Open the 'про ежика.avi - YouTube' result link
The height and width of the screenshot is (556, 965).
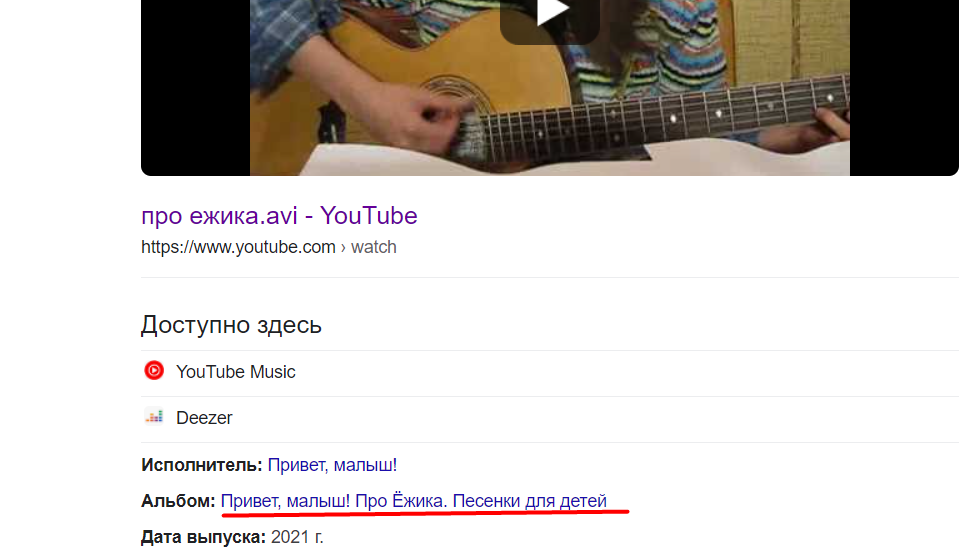click(279, 216)
